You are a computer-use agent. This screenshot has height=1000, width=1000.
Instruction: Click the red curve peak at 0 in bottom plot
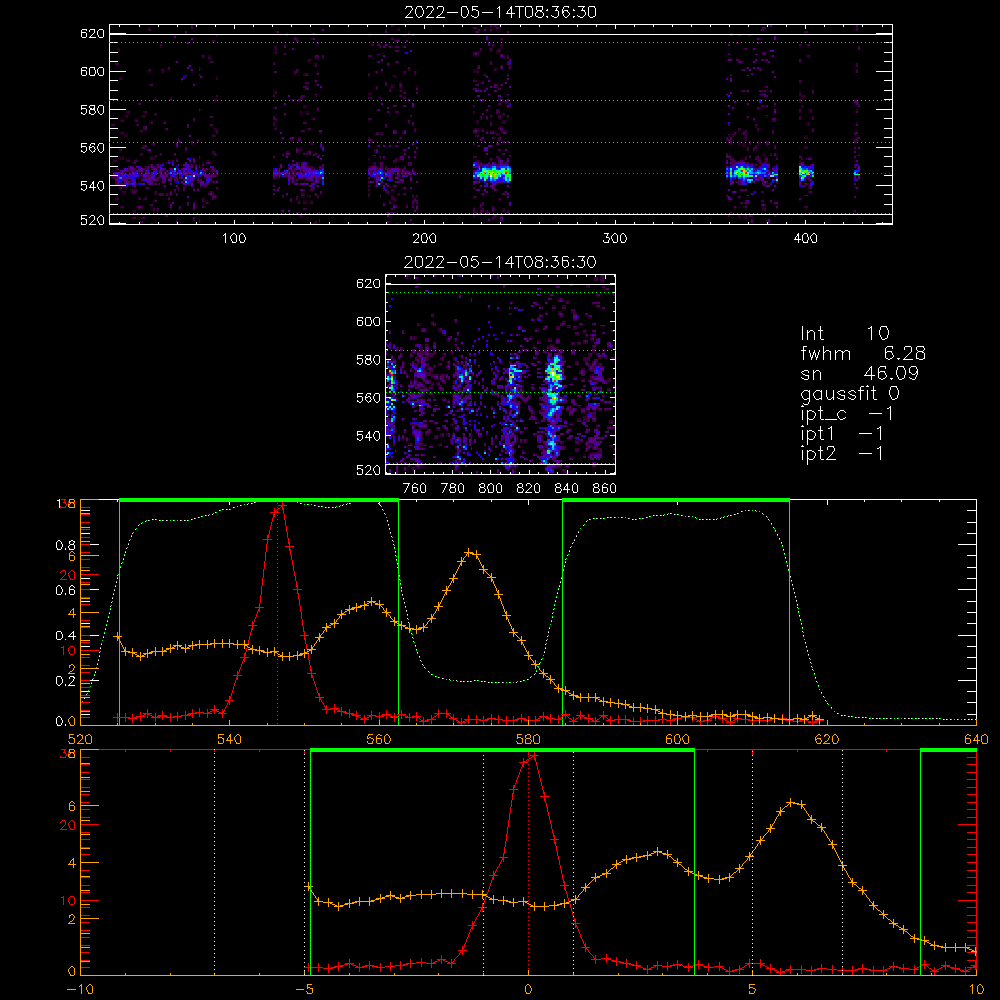click(x=533, y=756)
